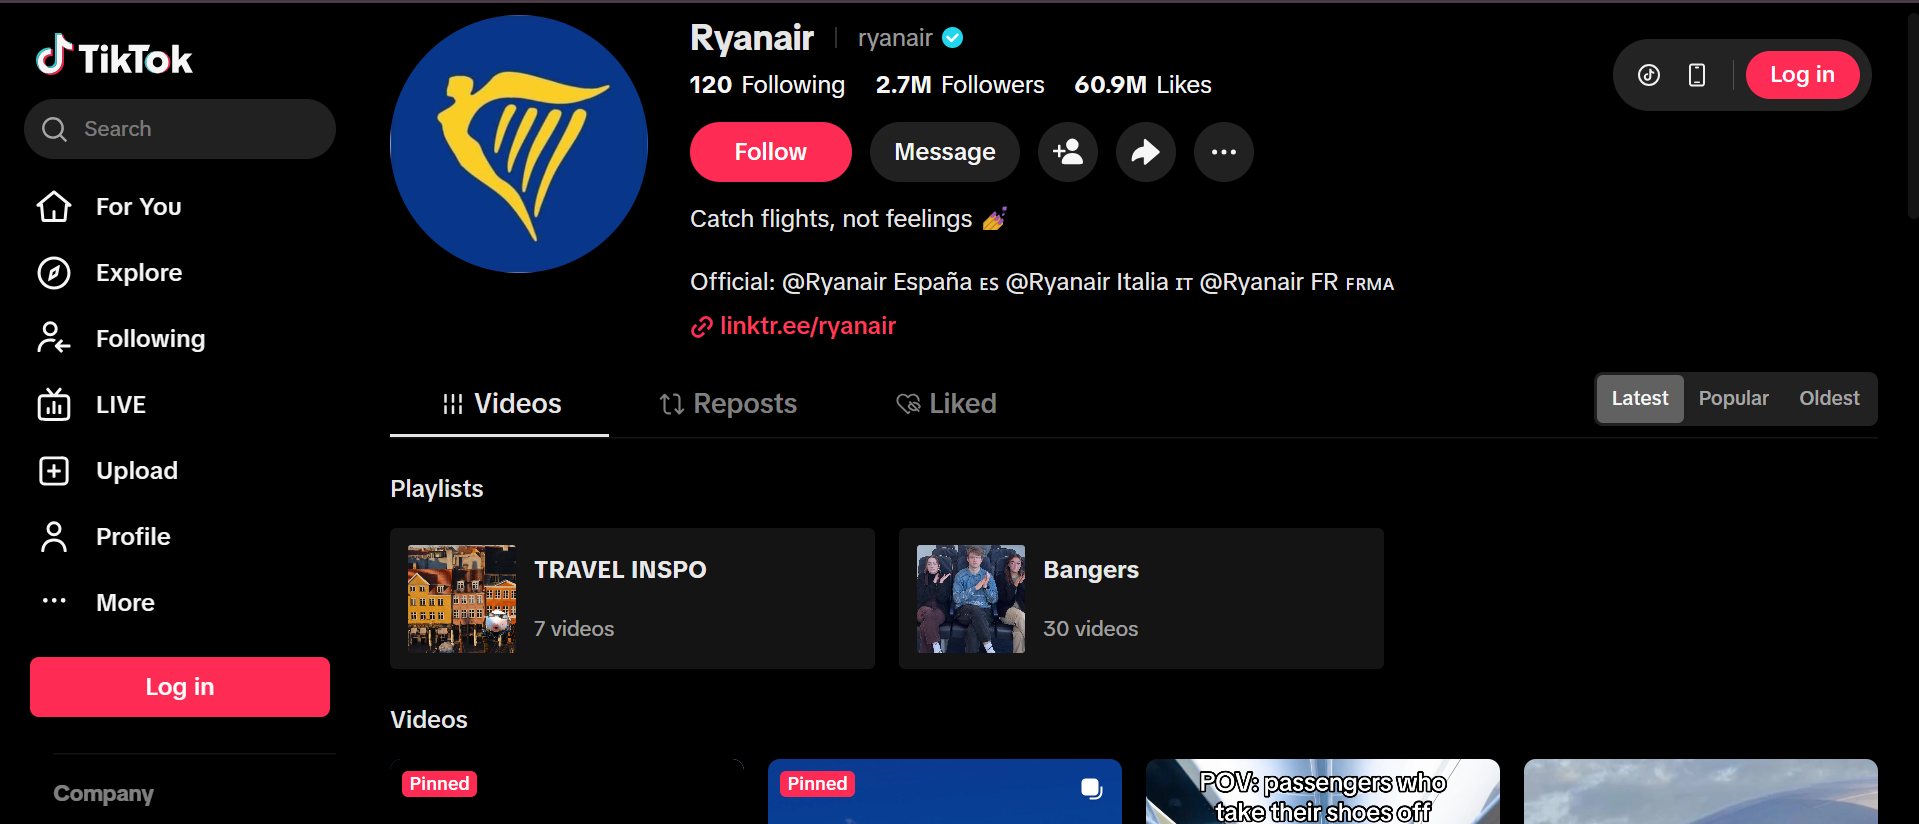Click the Playlists section heading
Screen dimensions: 1919x824
point(437,489)
